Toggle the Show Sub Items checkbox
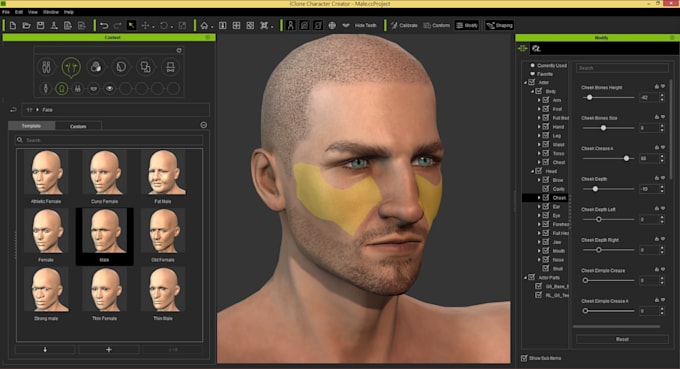 point(524,358)
